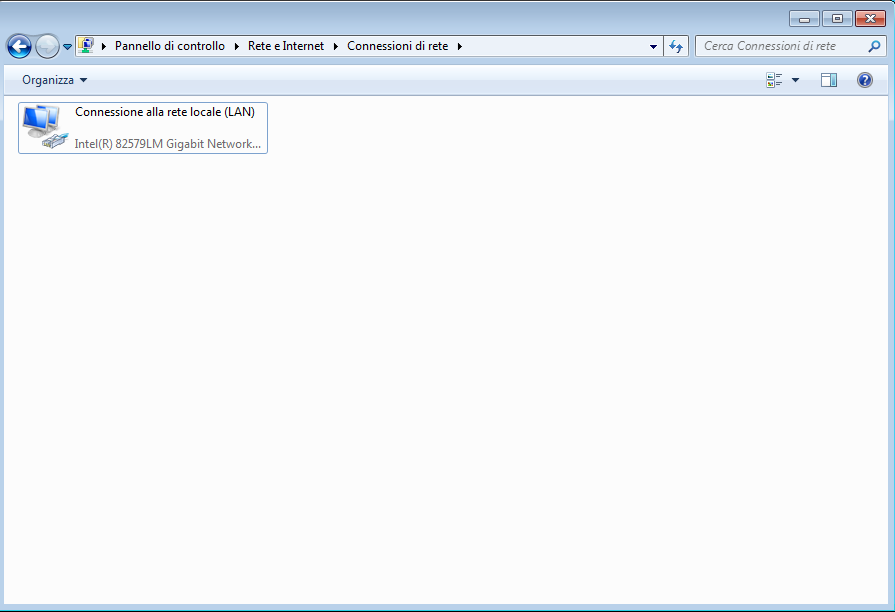This screenshot has height=612, width=895.
Task: Open the Organizza menu
Action: (x=54, y=80)
